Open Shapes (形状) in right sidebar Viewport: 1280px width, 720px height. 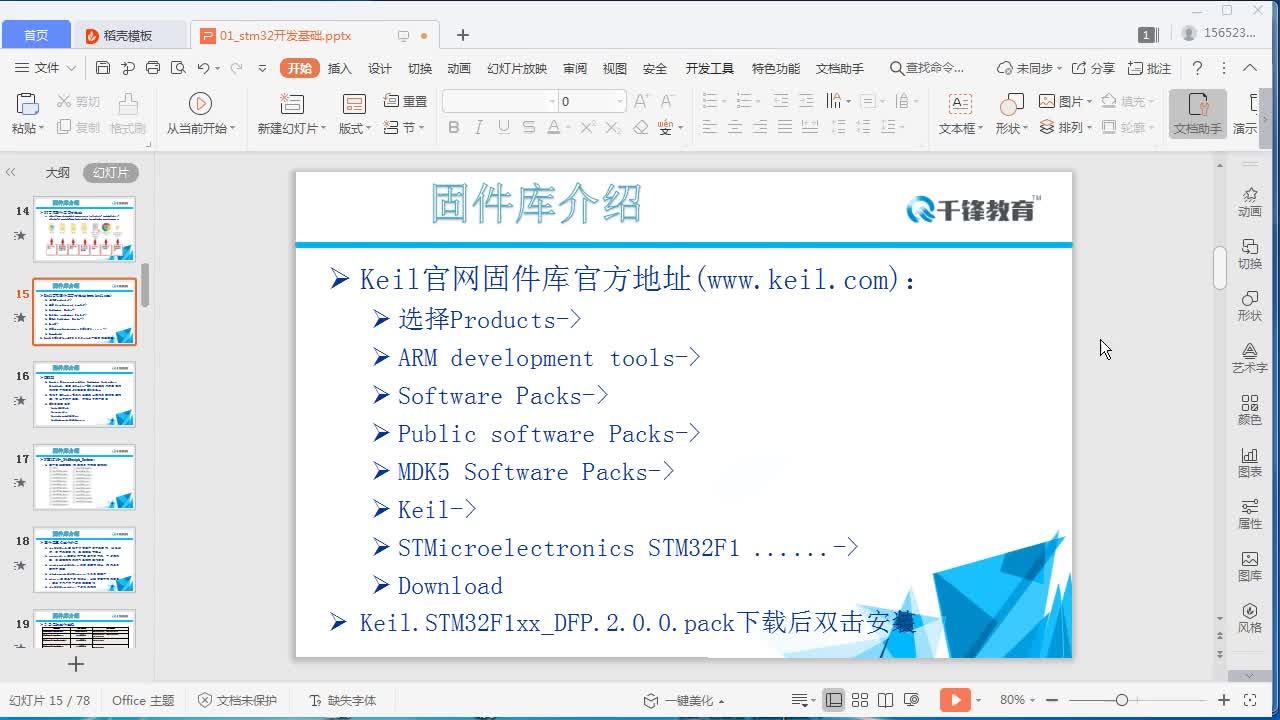coord(1250,305)
